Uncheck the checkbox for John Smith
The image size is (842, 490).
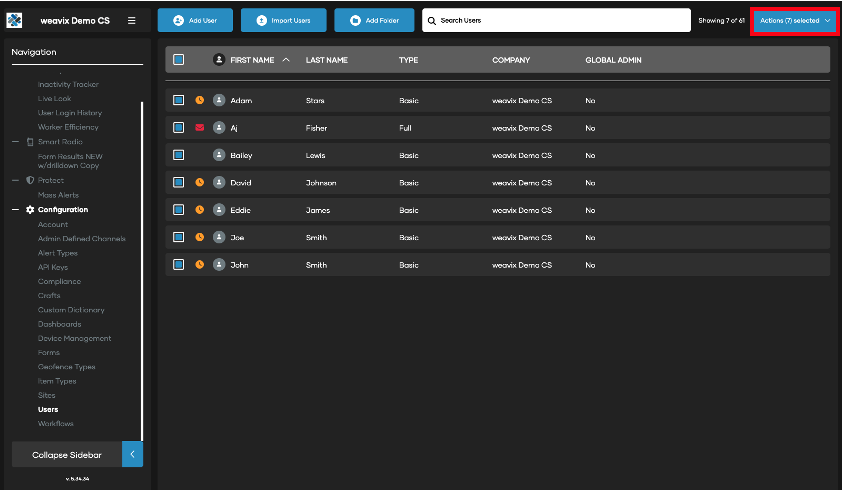click(178, 265)
